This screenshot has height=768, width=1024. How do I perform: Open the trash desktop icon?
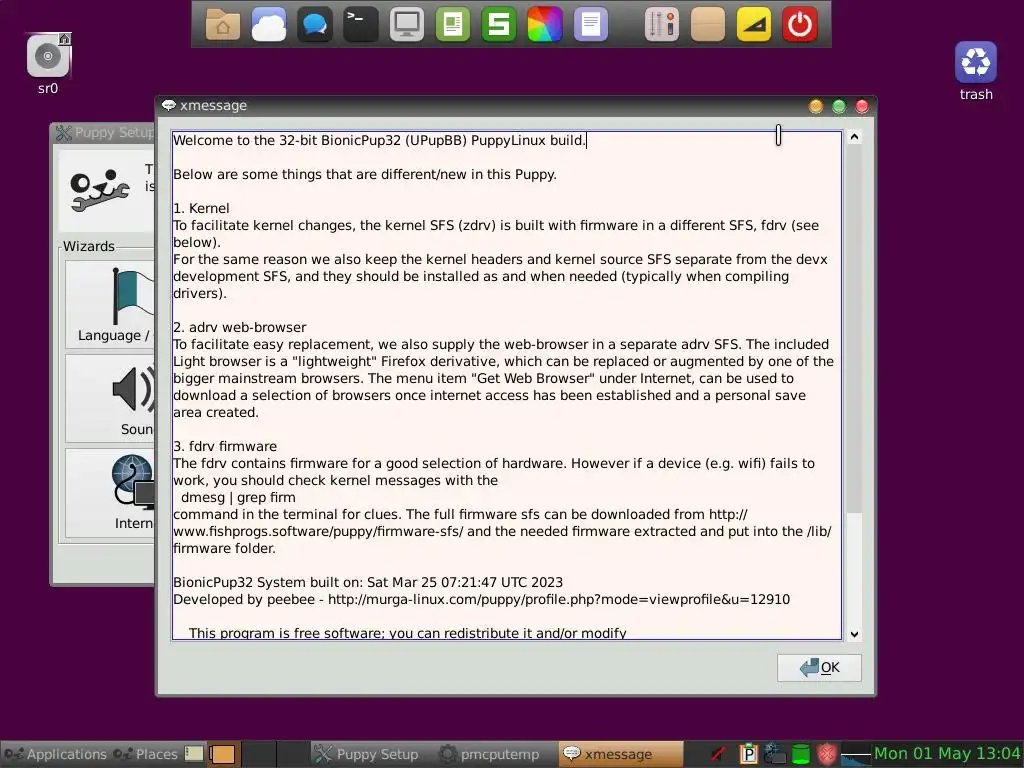pos(976,71)
